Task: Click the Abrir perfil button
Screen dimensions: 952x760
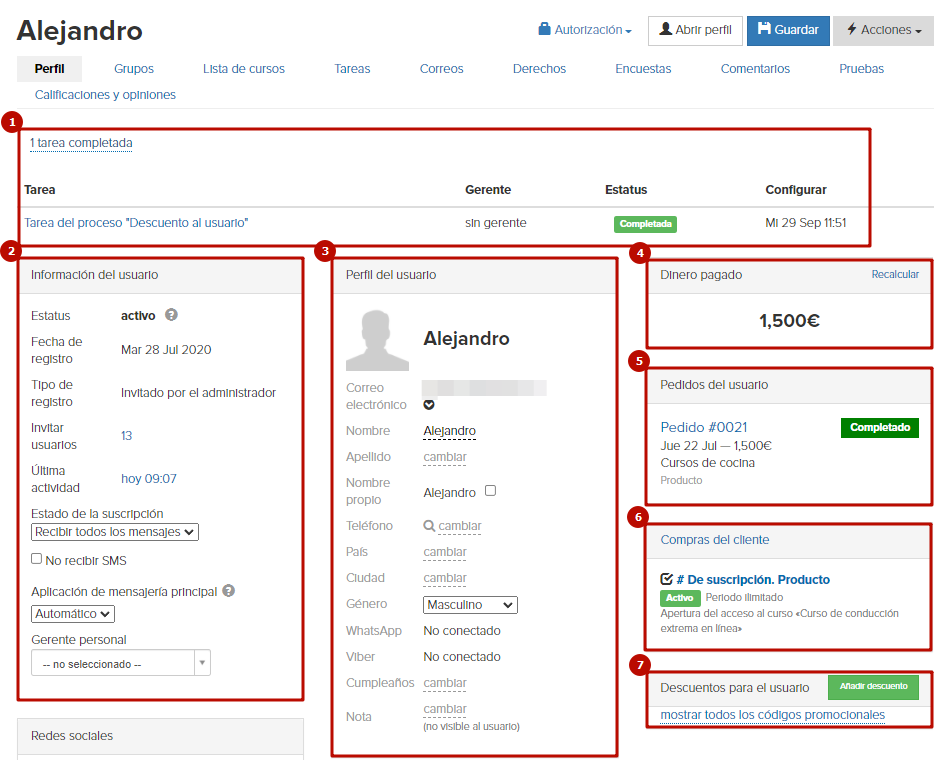Action: (x=695, y=30)
